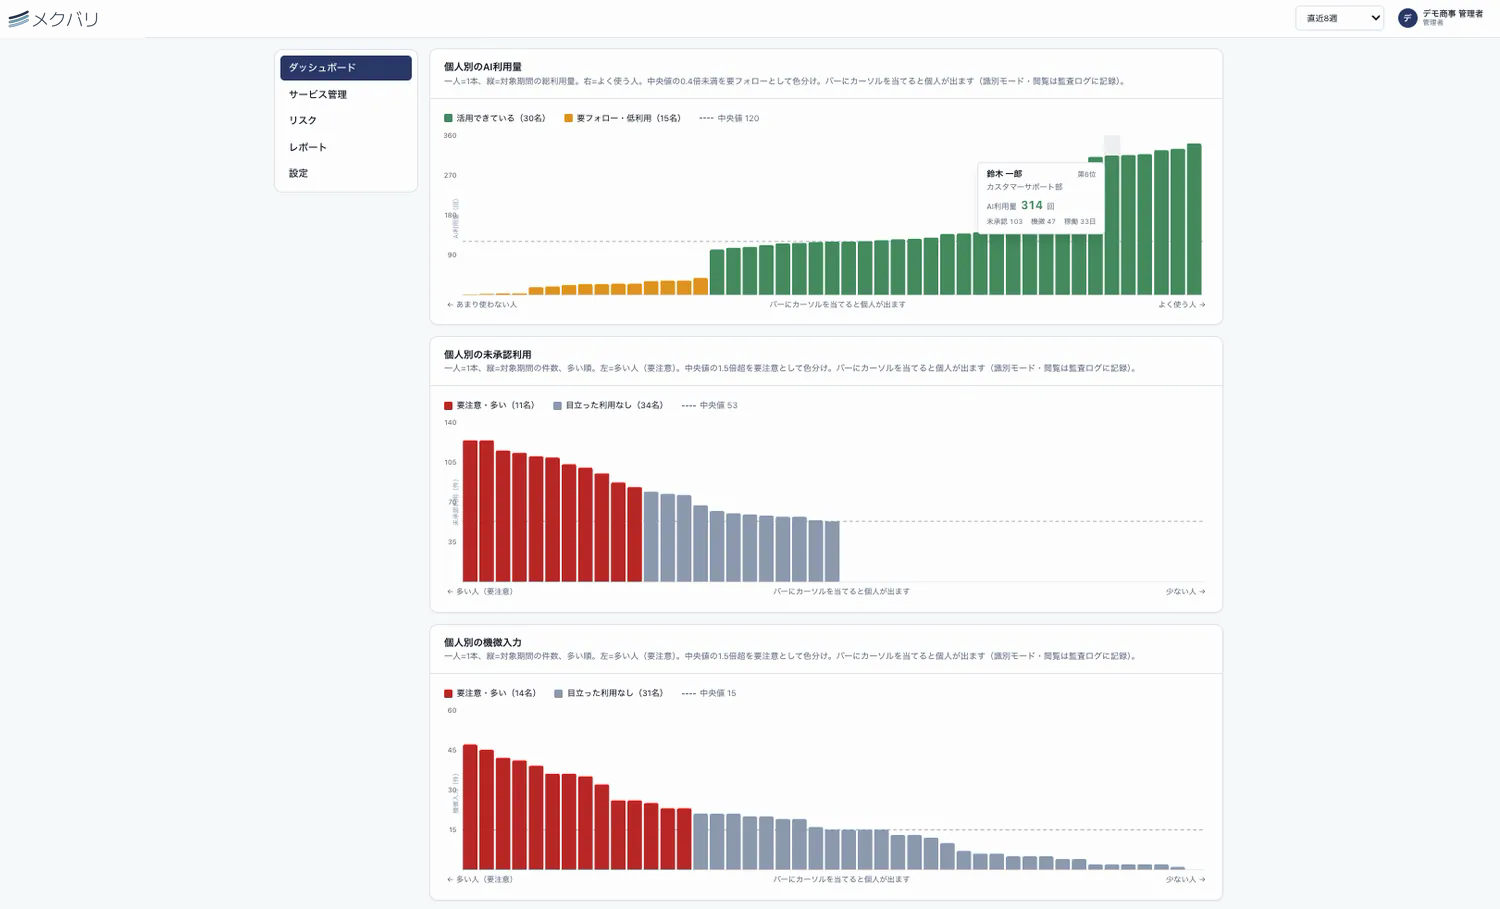Click the last orange bar in AI利用量 chart

(701, 287)
